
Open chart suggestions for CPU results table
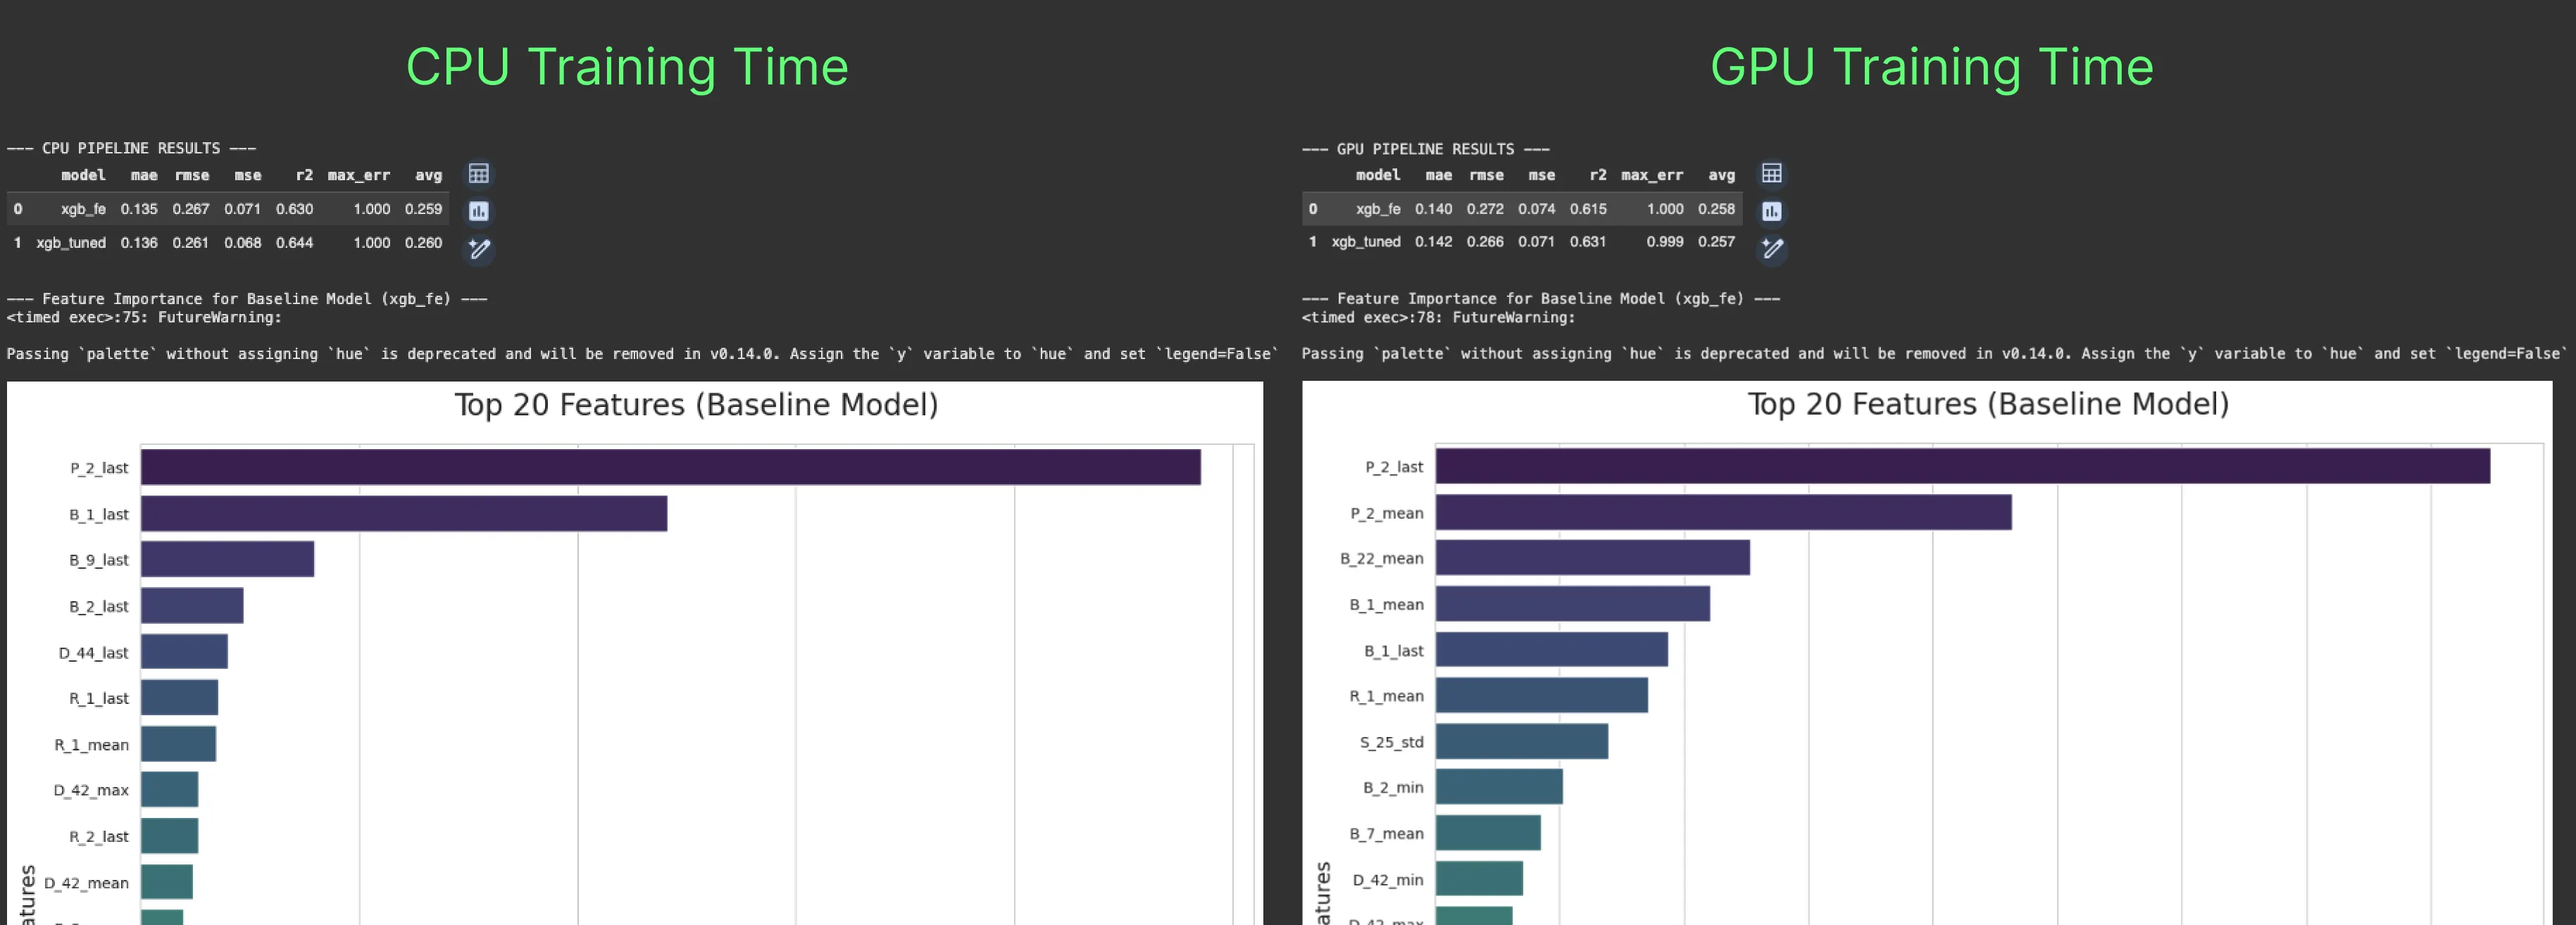click(x=479, y=210)
